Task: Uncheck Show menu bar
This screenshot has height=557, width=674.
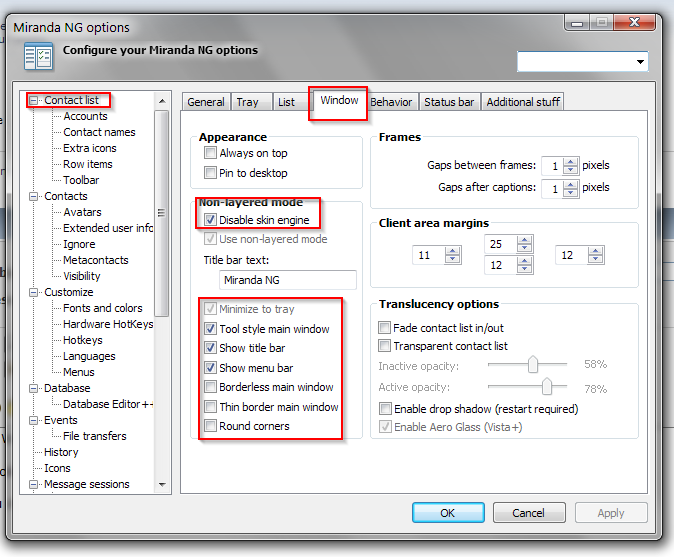Action: [x=210, y=368]
